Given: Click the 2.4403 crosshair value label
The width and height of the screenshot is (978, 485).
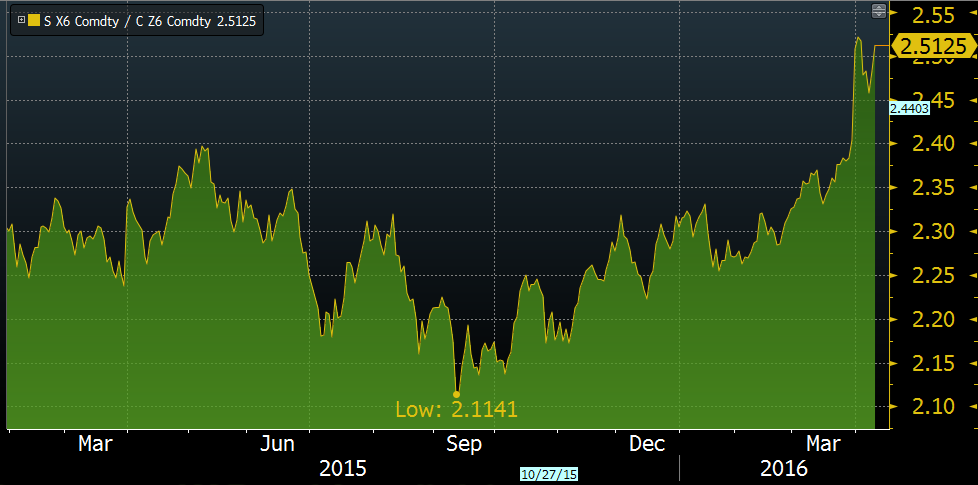Looking at the screenshot, I should [910, 108].
